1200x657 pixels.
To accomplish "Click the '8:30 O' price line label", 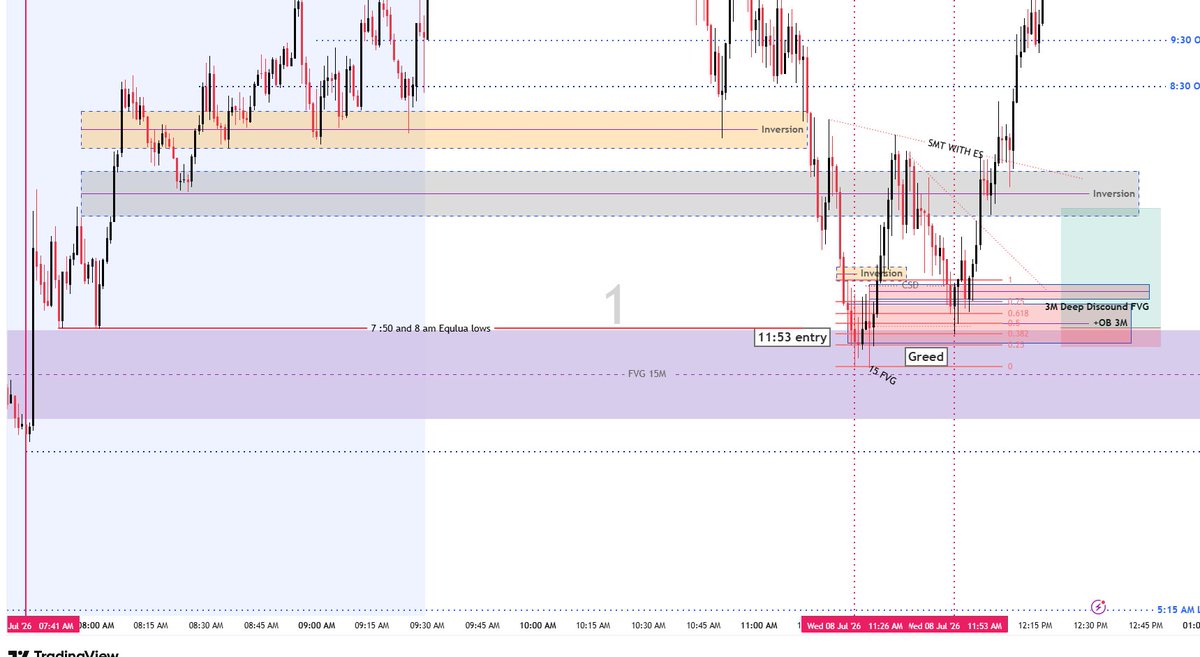I will point(1185,86).
